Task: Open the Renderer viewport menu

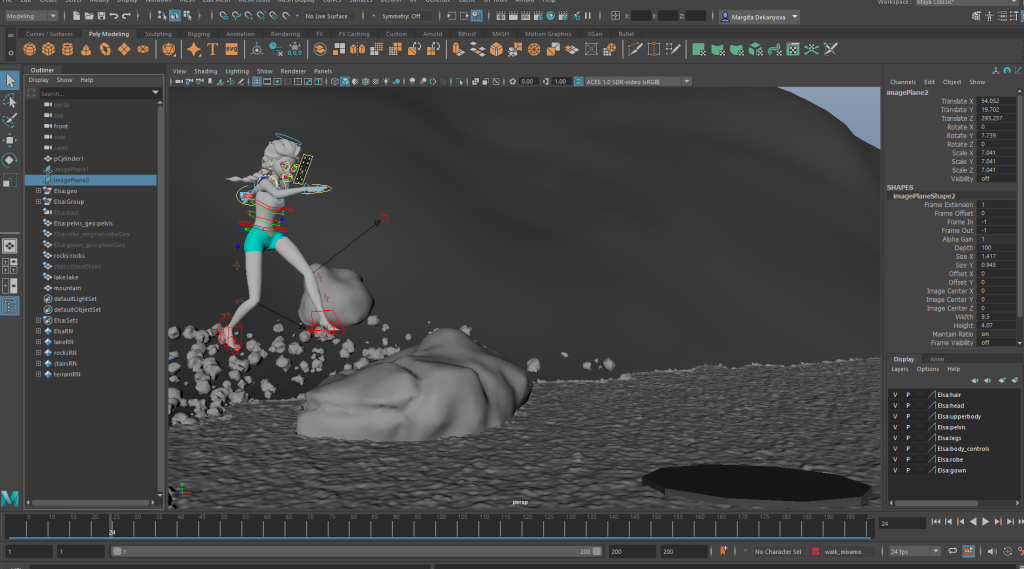Action: pos(293,71)
